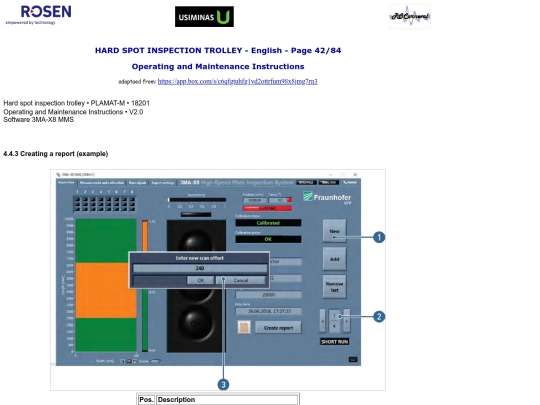Click the 'Enter new scan offset' dialog title
This screenshot has width=540, height=405.
200,258
